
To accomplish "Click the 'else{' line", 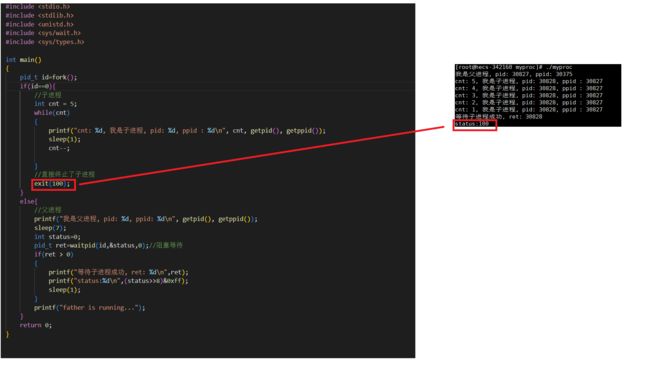I will pos(29,201).
